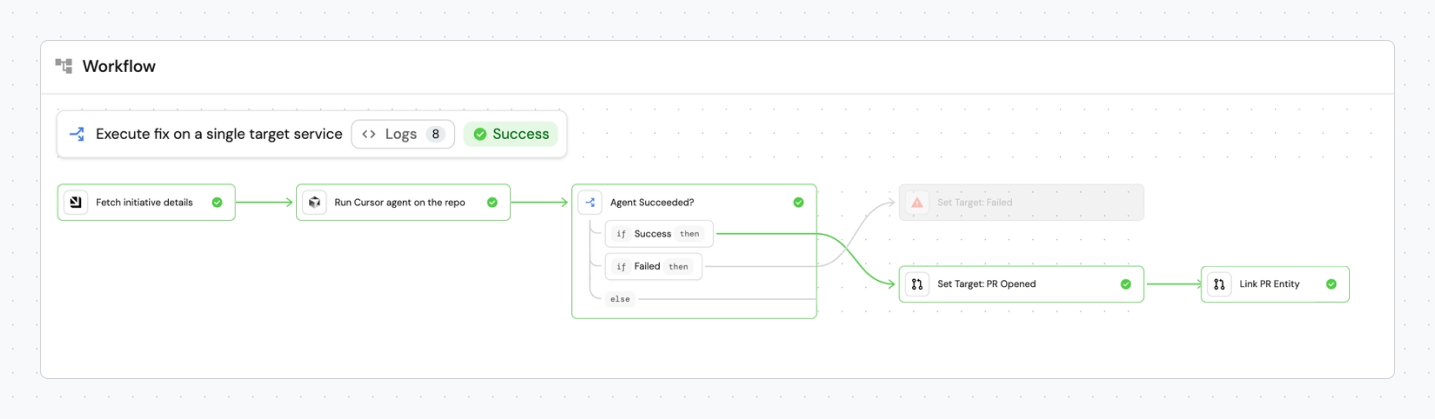
Task: Click the Fetch initiative details node icon
Action: (x=76, y=202)
